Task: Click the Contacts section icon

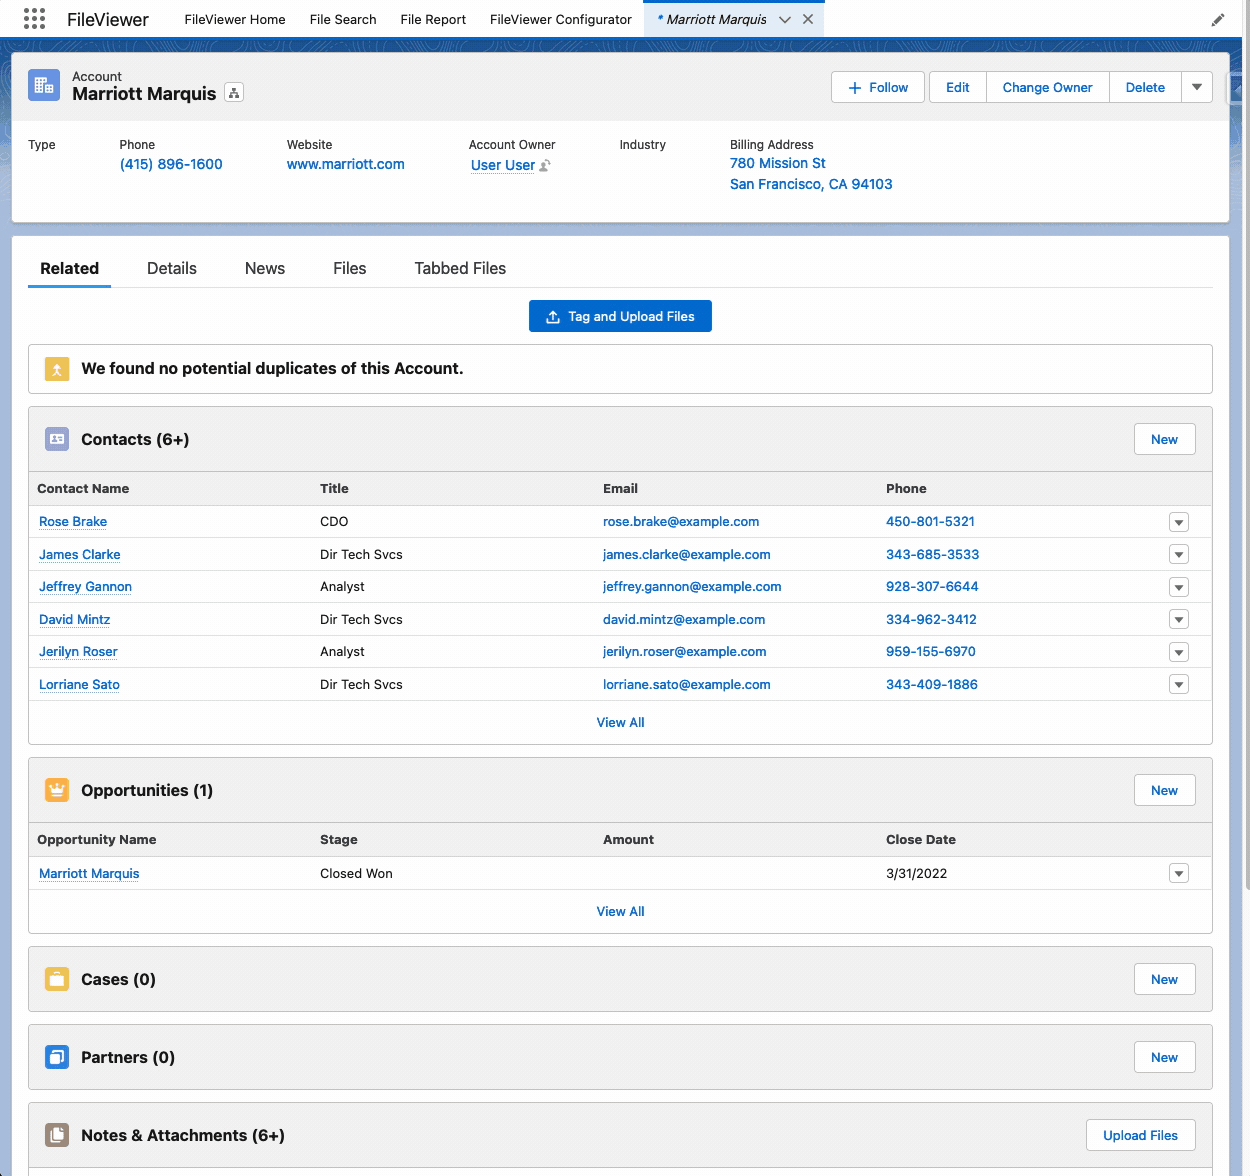Action: tap(57, 439)
